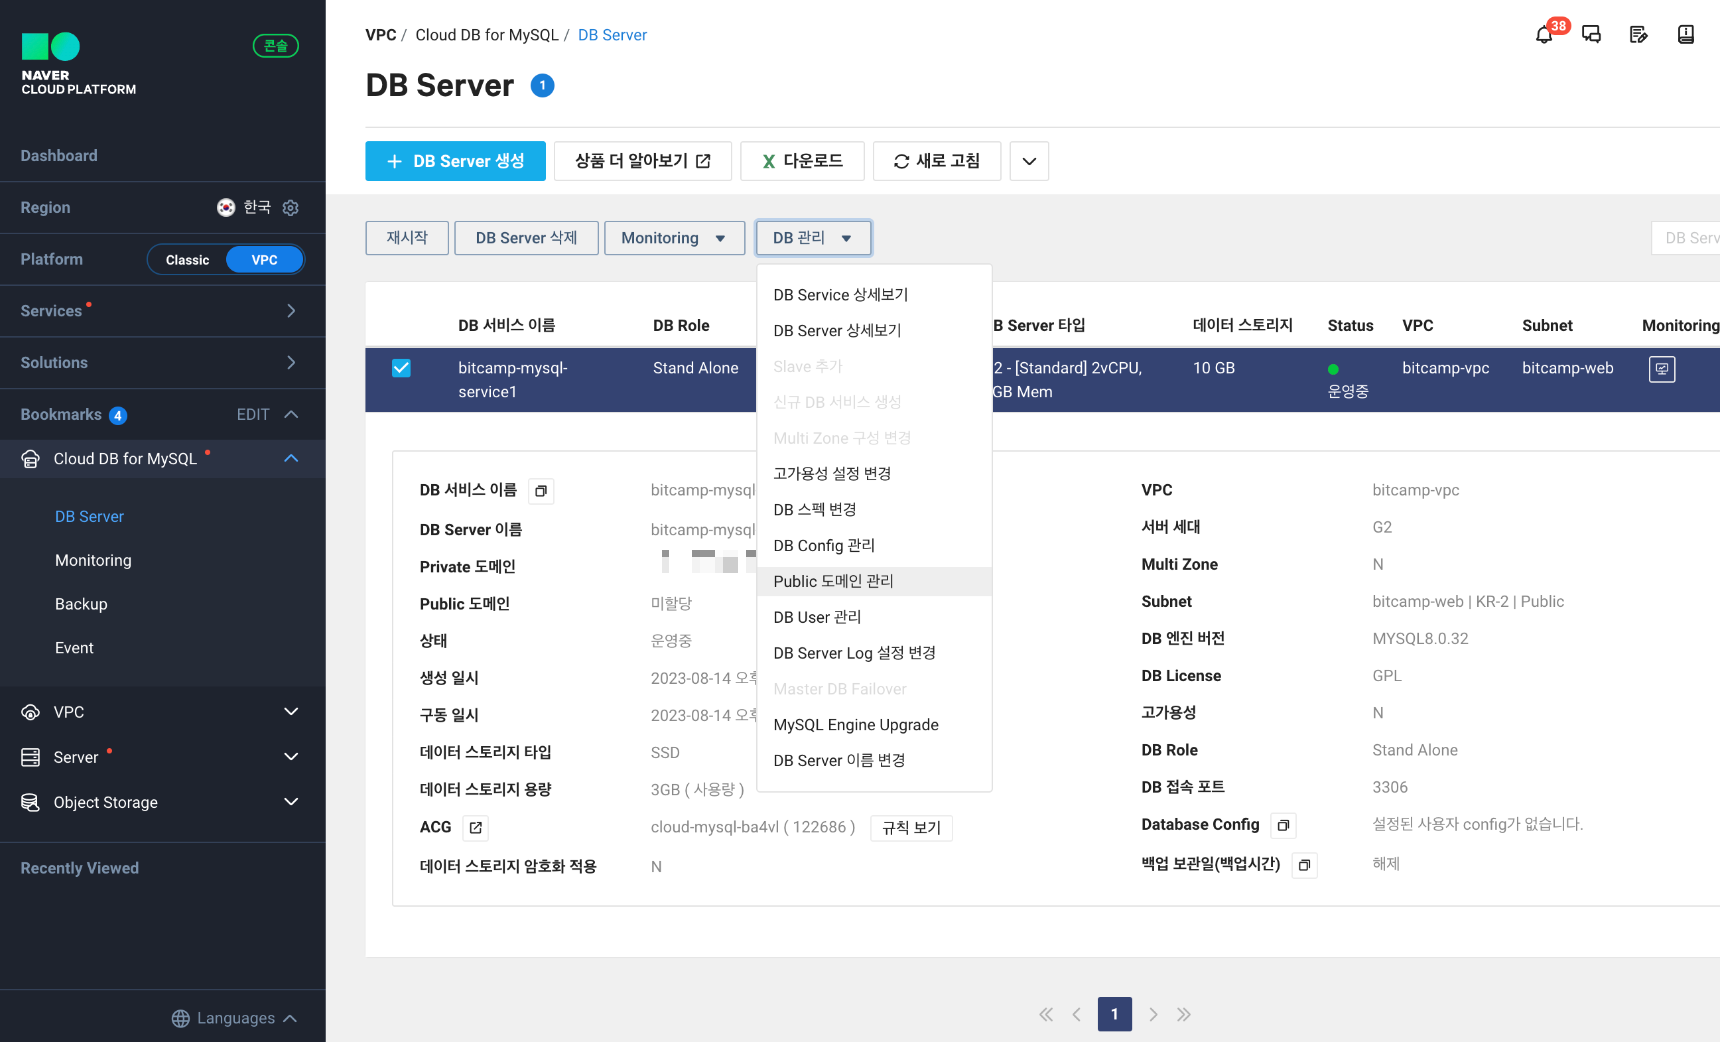Click the Object Storage sidebar icon
Image resolution: width=1720 pixels, height=1042 pixels.
[31, 802]
